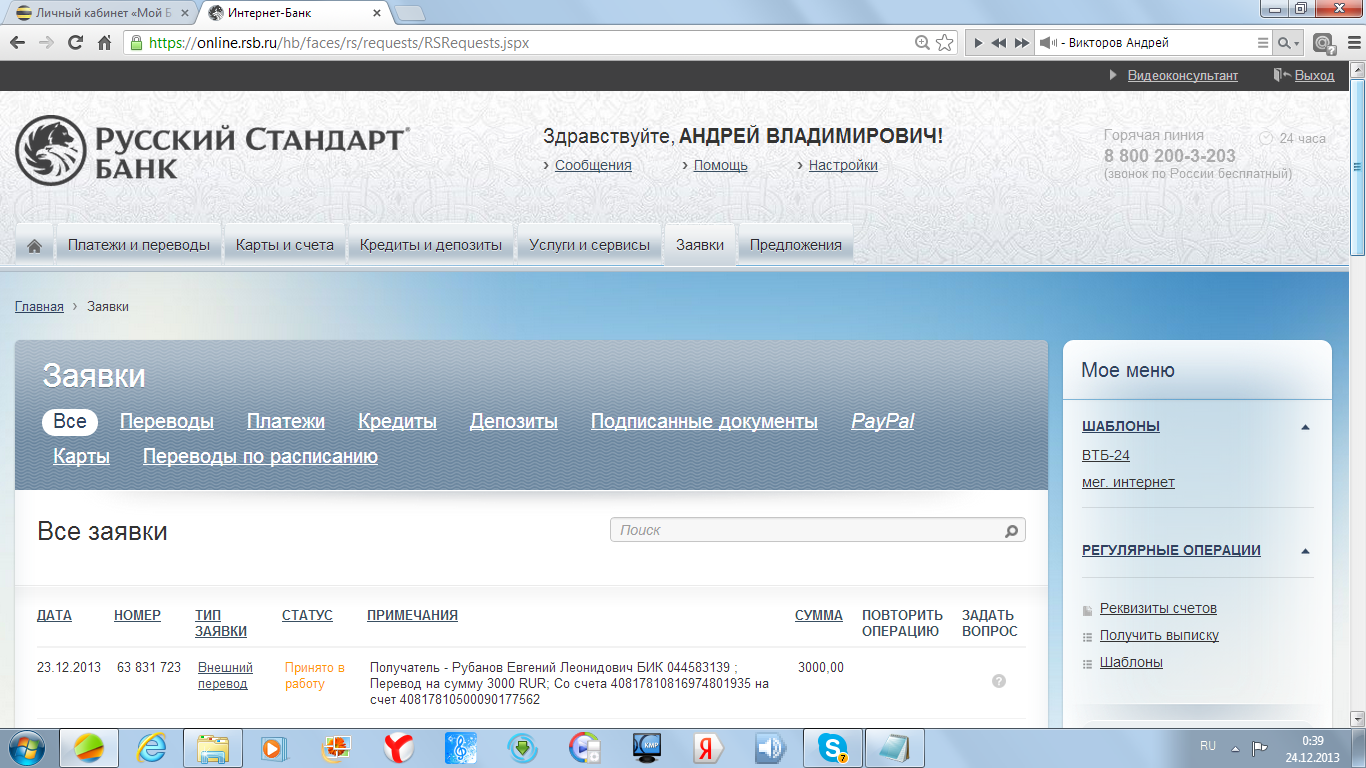The width and height of the screenshot is (1366, 768).
Task: Click the browser forward arrow
Action: point(45,43)
